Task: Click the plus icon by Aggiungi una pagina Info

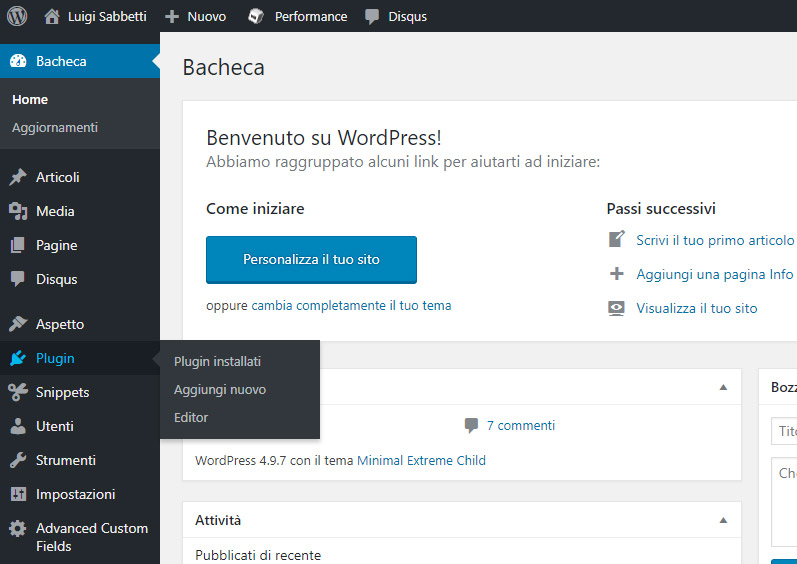Action: click(x=617, y=274)
